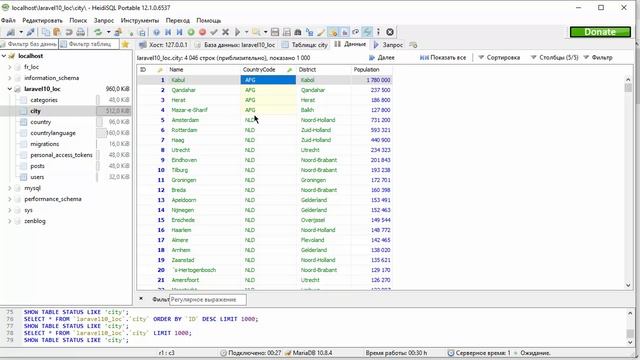Sort by the Population column header
This screenshot has height=360, width=640.
371,70
